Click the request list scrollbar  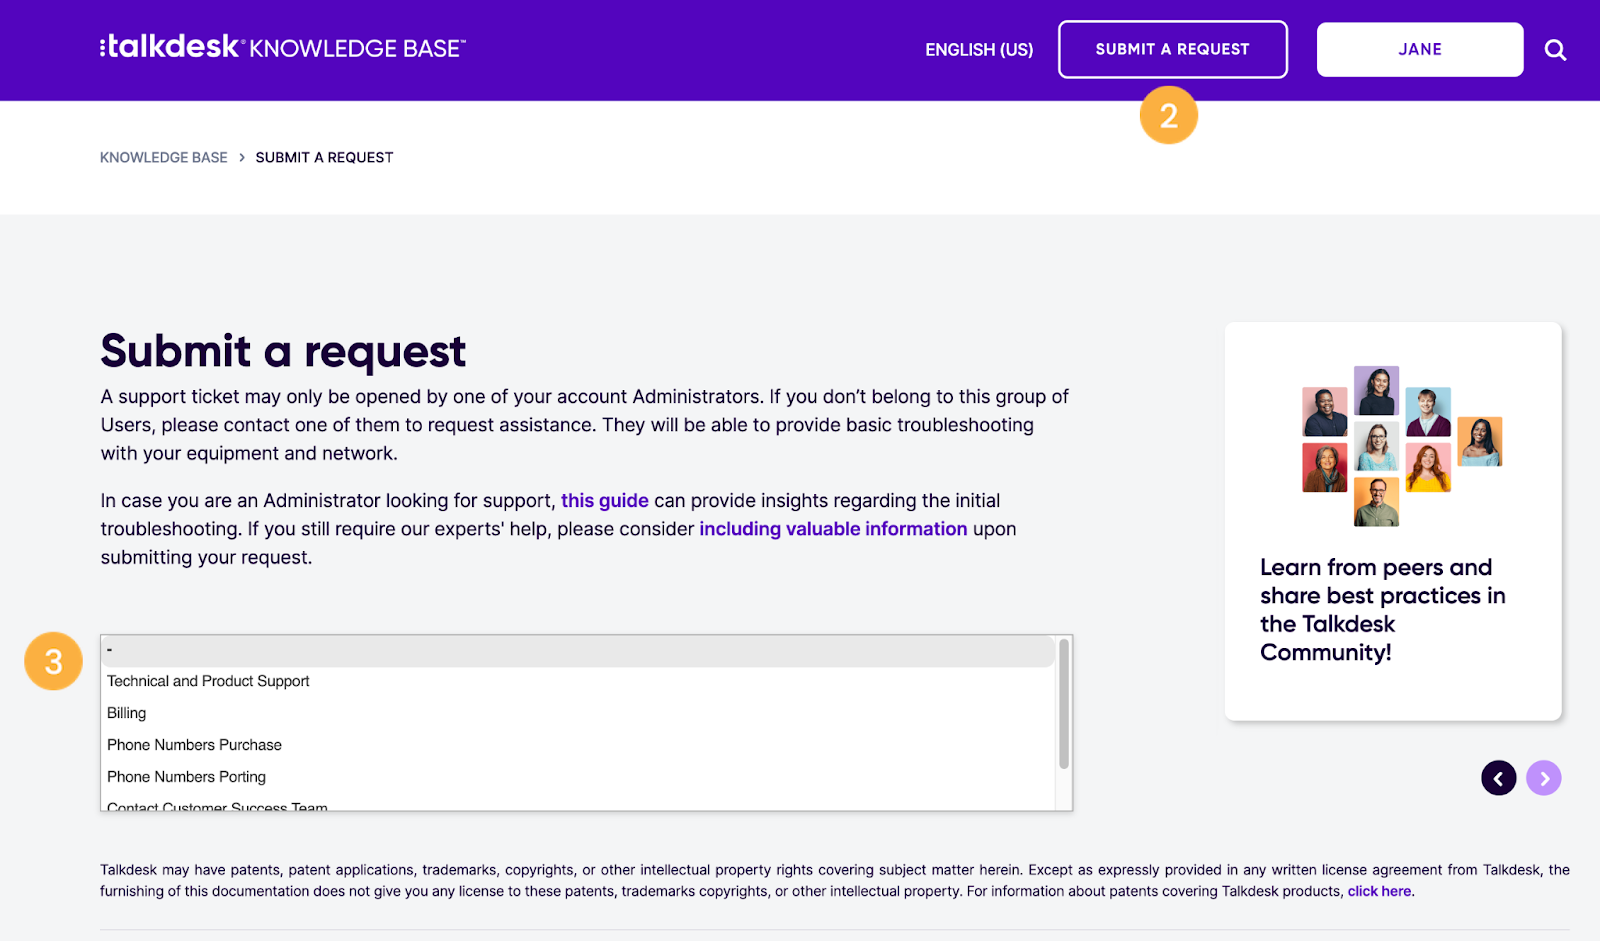(1064, 704)
